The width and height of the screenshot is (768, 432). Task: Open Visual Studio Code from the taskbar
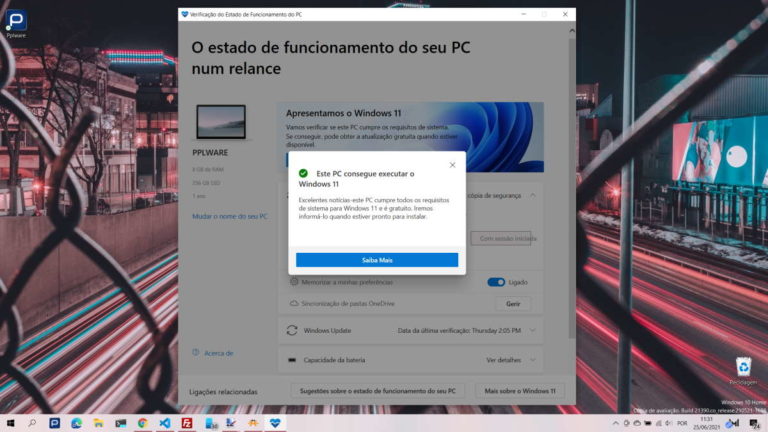coord(165,423)
